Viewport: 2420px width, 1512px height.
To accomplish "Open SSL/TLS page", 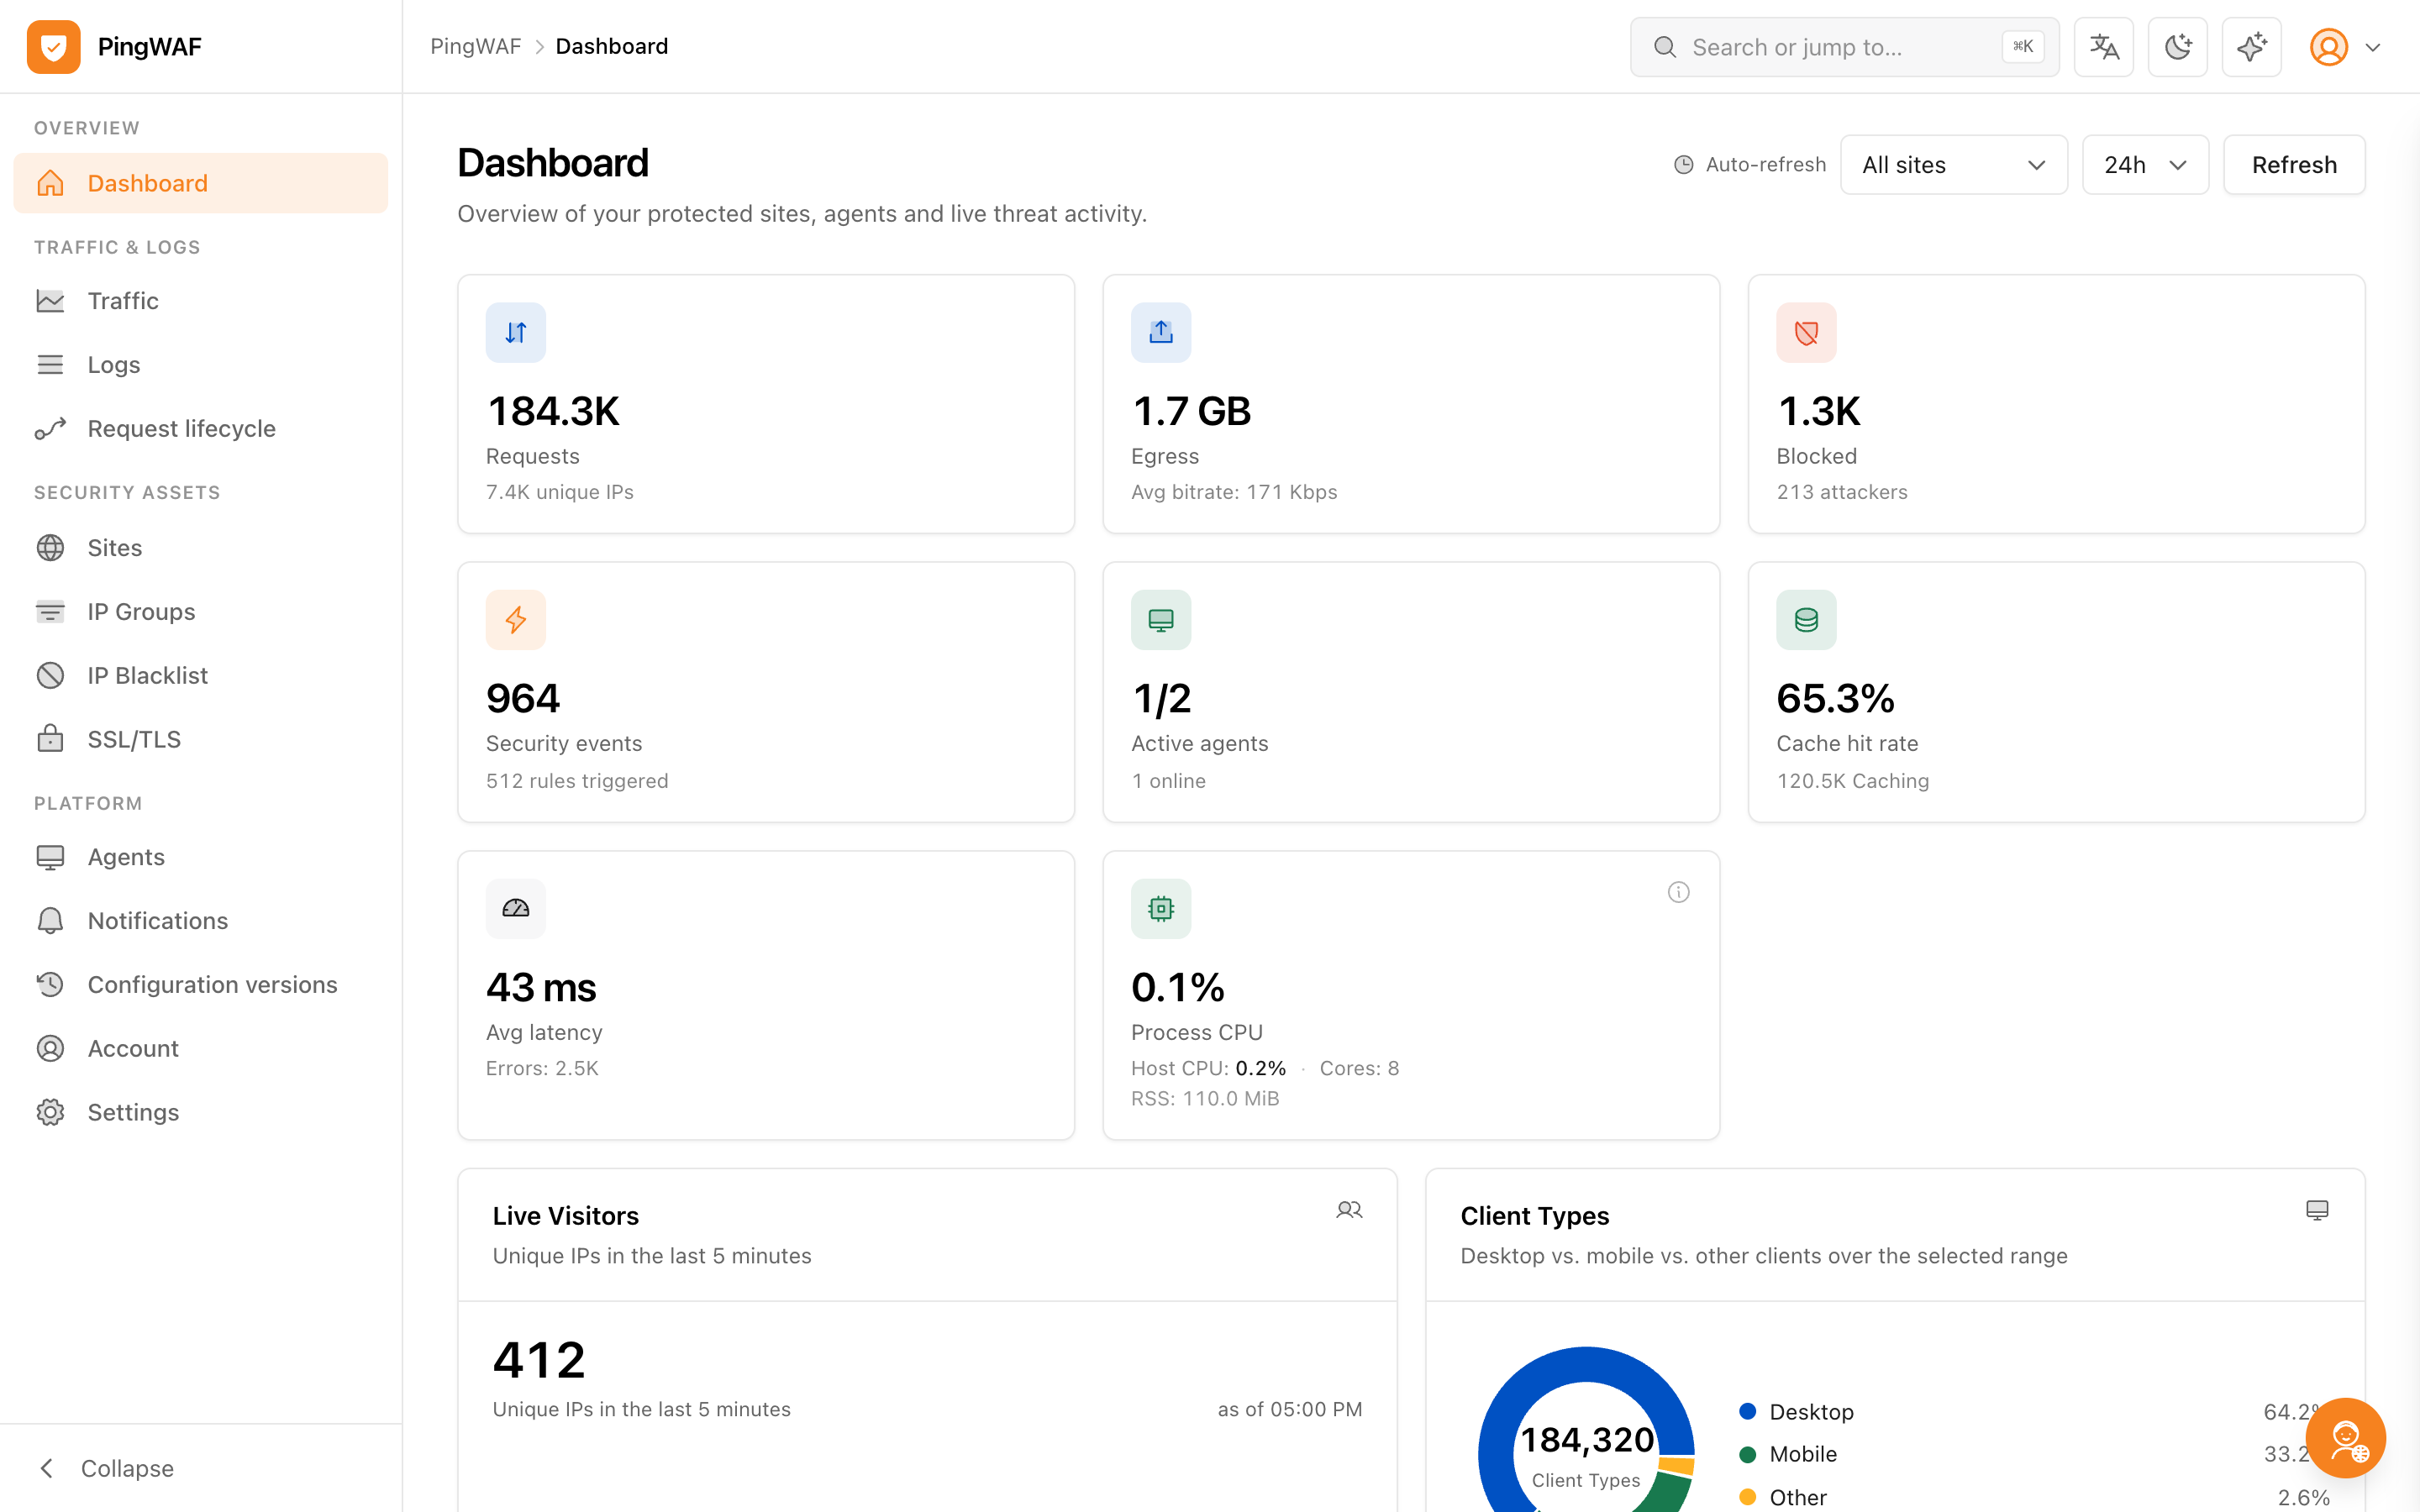I will pos(200,740).
